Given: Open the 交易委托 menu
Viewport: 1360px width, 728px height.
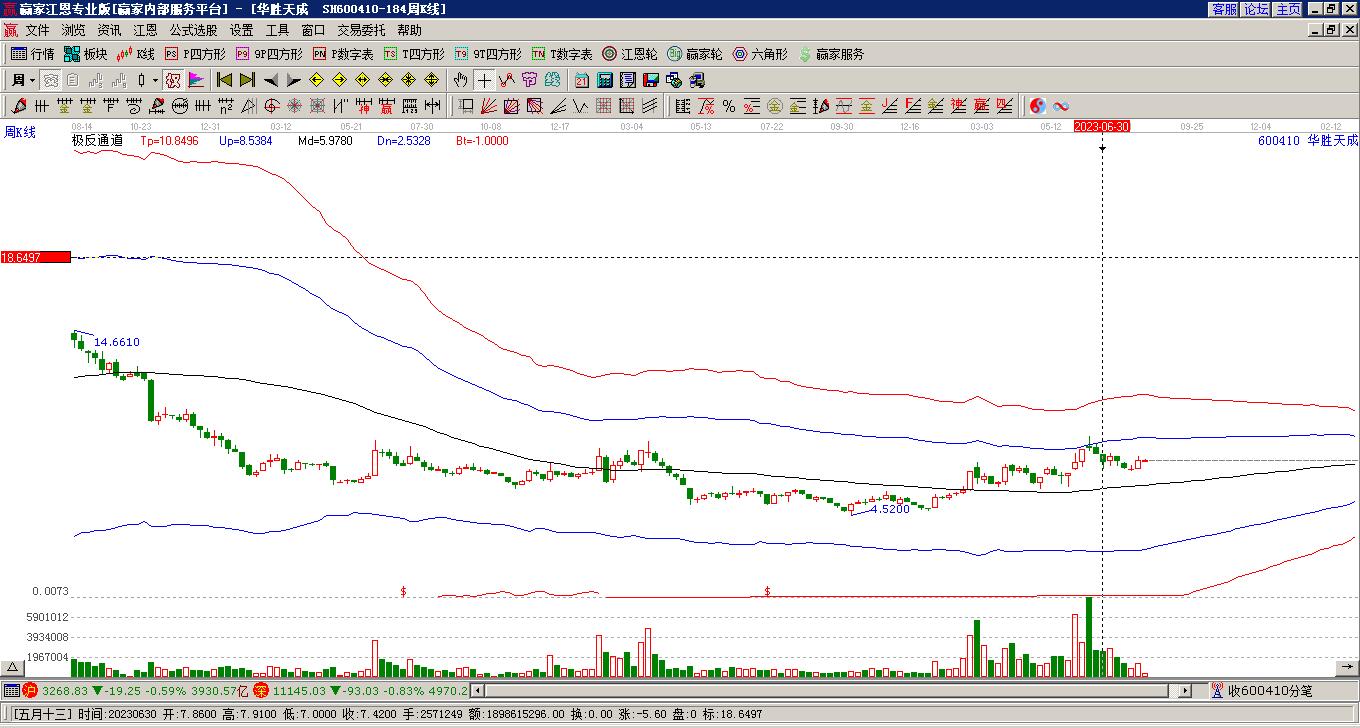Looking at the screenshot, I should (x=361, y=31).
